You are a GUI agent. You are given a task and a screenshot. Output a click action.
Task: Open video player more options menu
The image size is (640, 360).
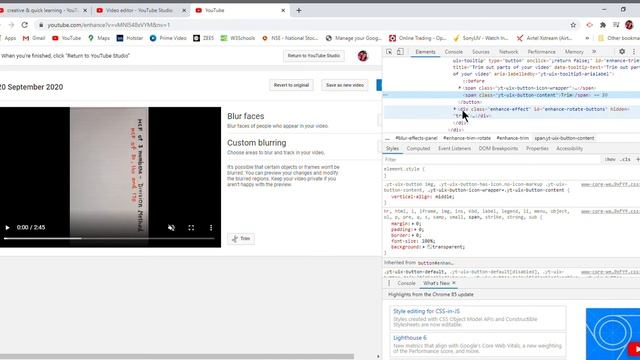(211, 228)
